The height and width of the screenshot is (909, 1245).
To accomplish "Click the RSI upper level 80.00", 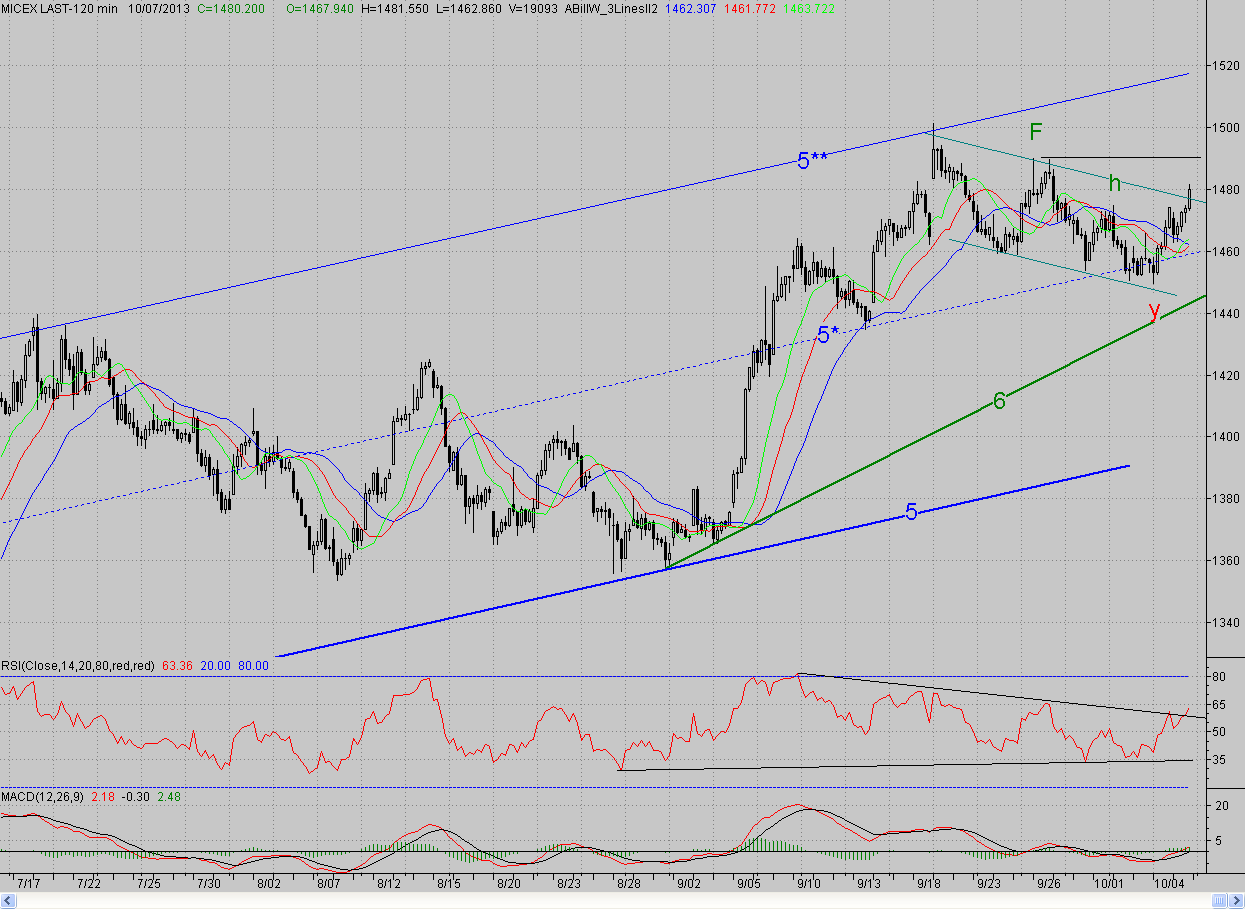I will coord(254,664).
